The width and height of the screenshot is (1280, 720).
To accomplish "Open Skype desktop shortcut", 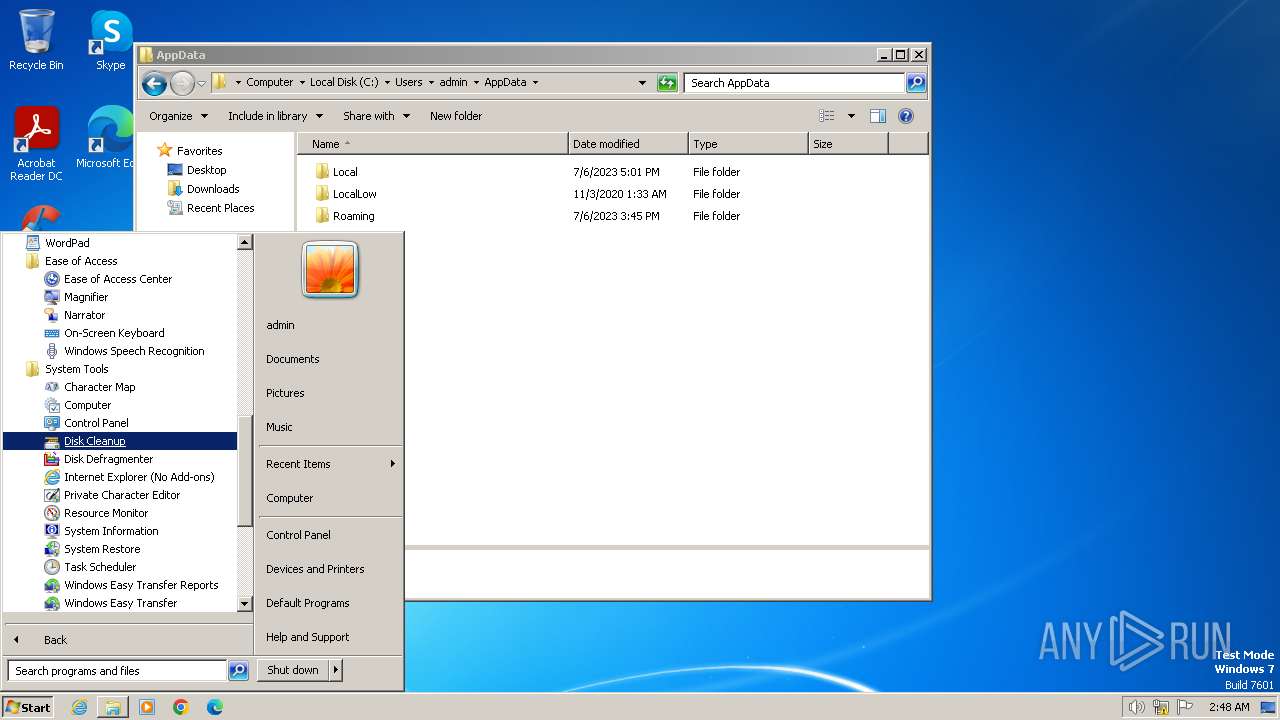I will (110, 40).
